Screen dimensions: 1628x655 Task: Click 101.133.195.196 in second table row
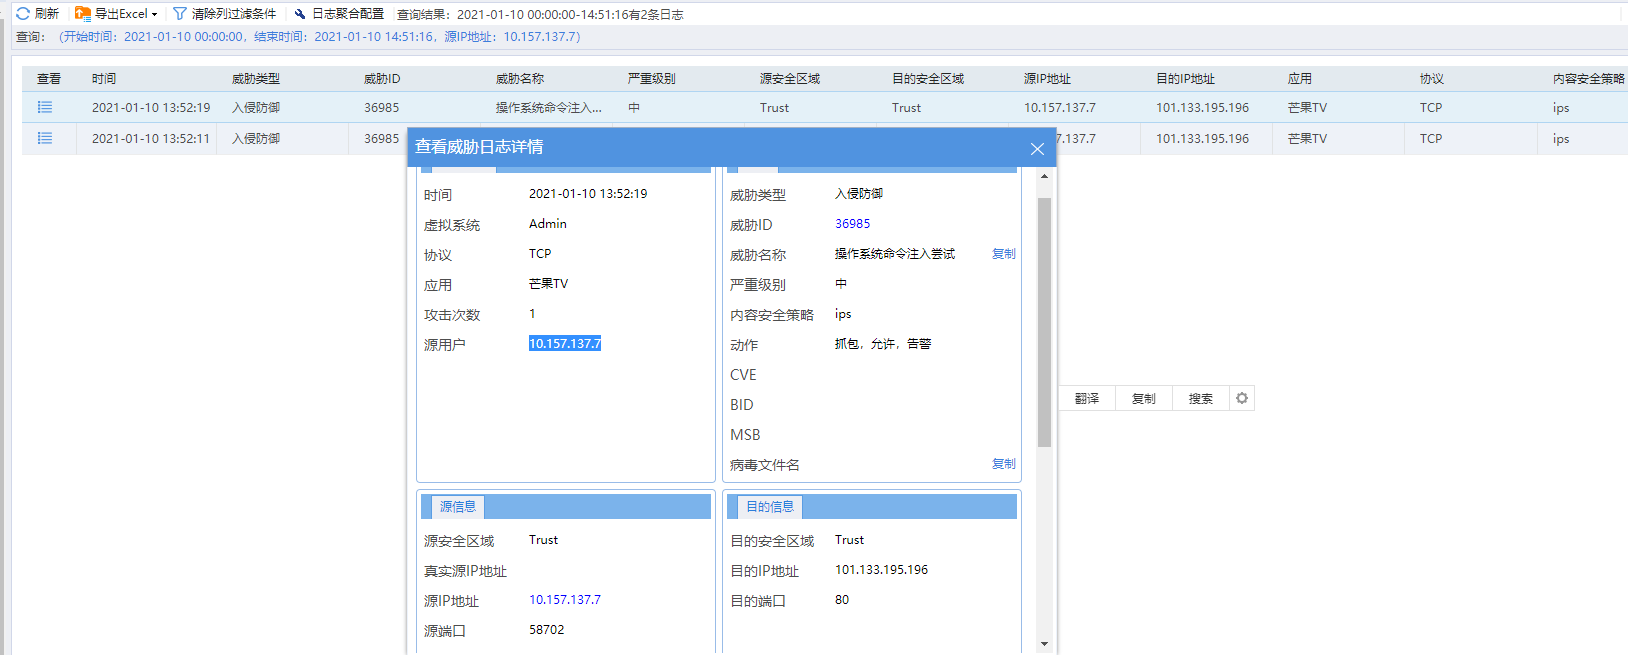[1203, 138]
